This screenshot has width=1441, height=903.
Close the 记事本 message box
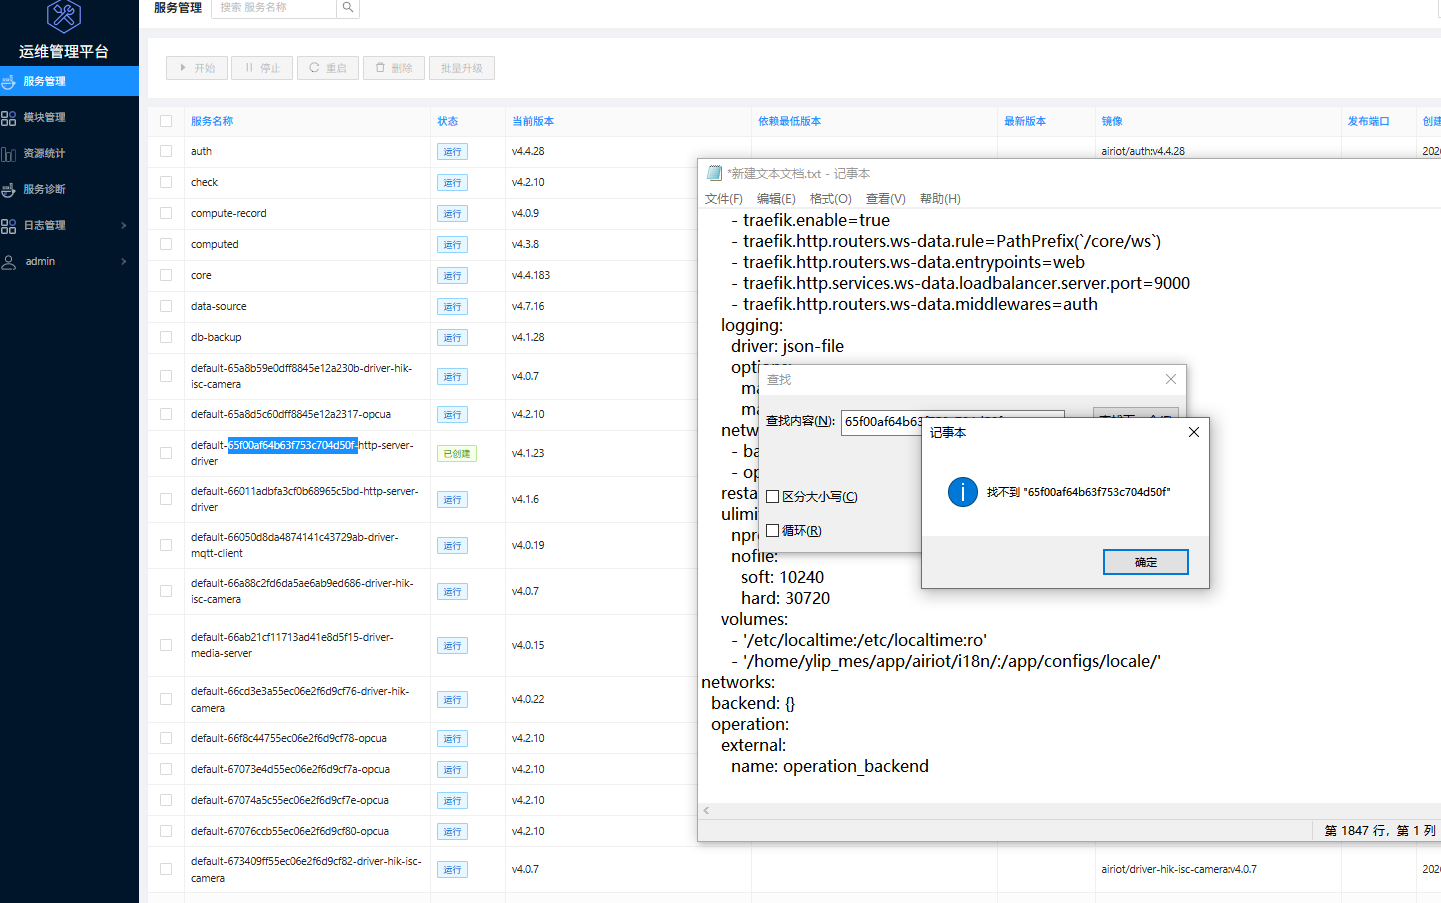(1193, 432)
